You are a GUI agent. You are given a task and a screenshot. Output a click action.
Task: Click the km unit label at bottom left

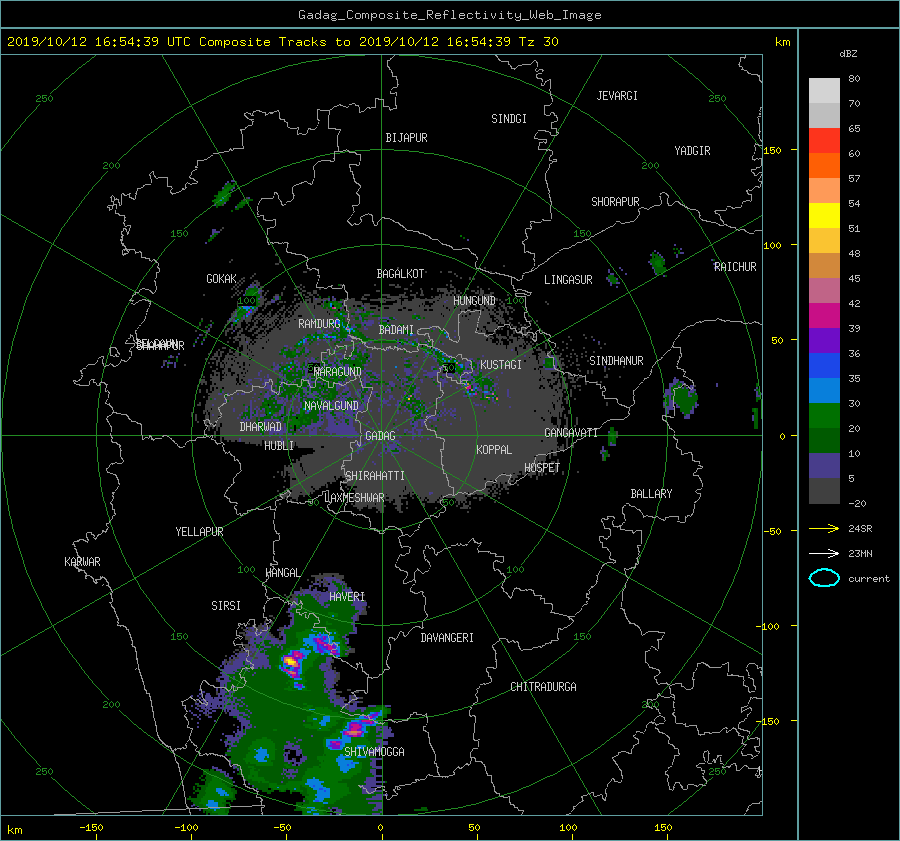pyautogui.click(x=15, y=830)
